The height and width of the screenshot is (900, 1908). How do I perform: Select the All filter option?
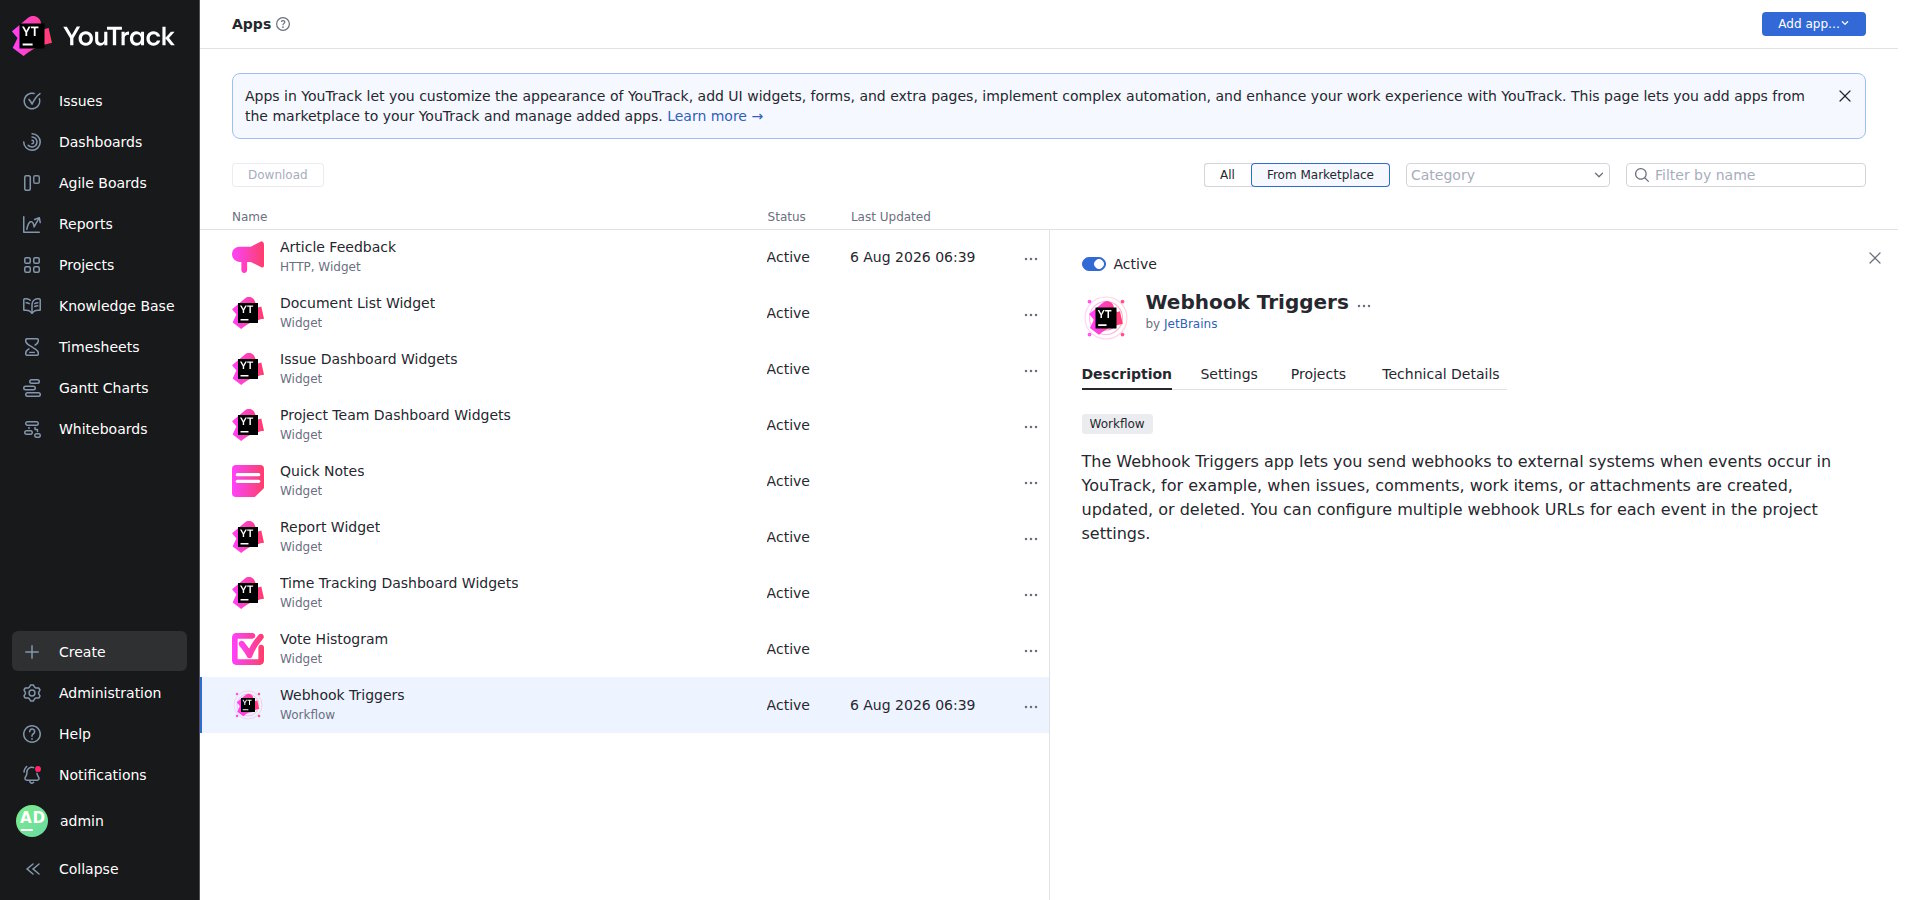pyautogui.click(x=1227, y=175)
